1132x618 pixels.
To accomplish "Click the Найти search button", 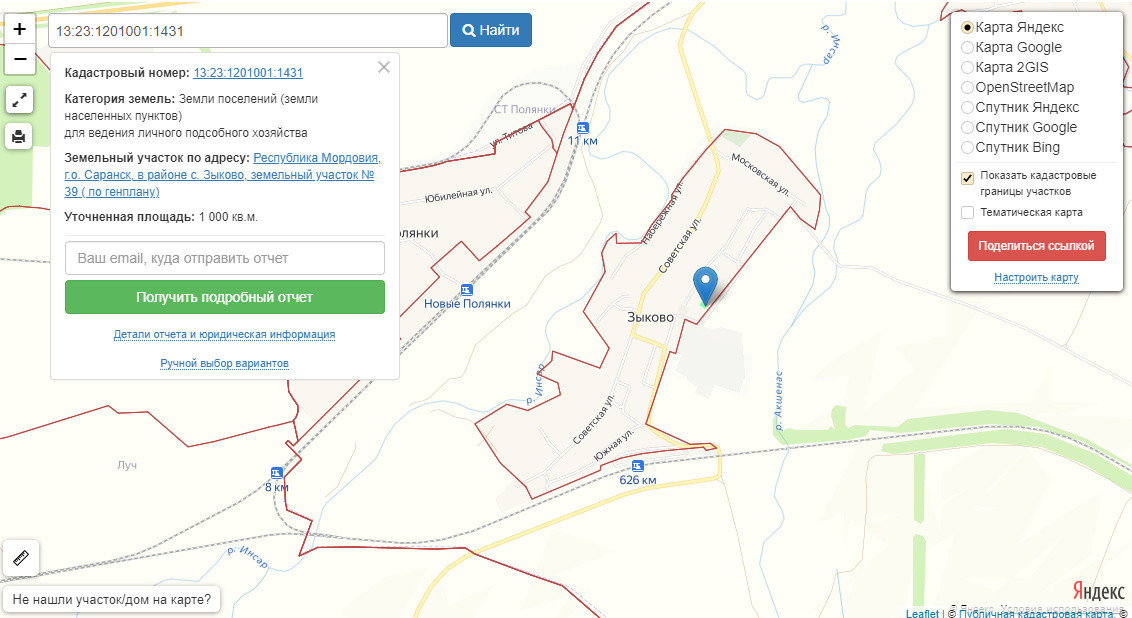I will pyautogui.click(x=491, y=30).
